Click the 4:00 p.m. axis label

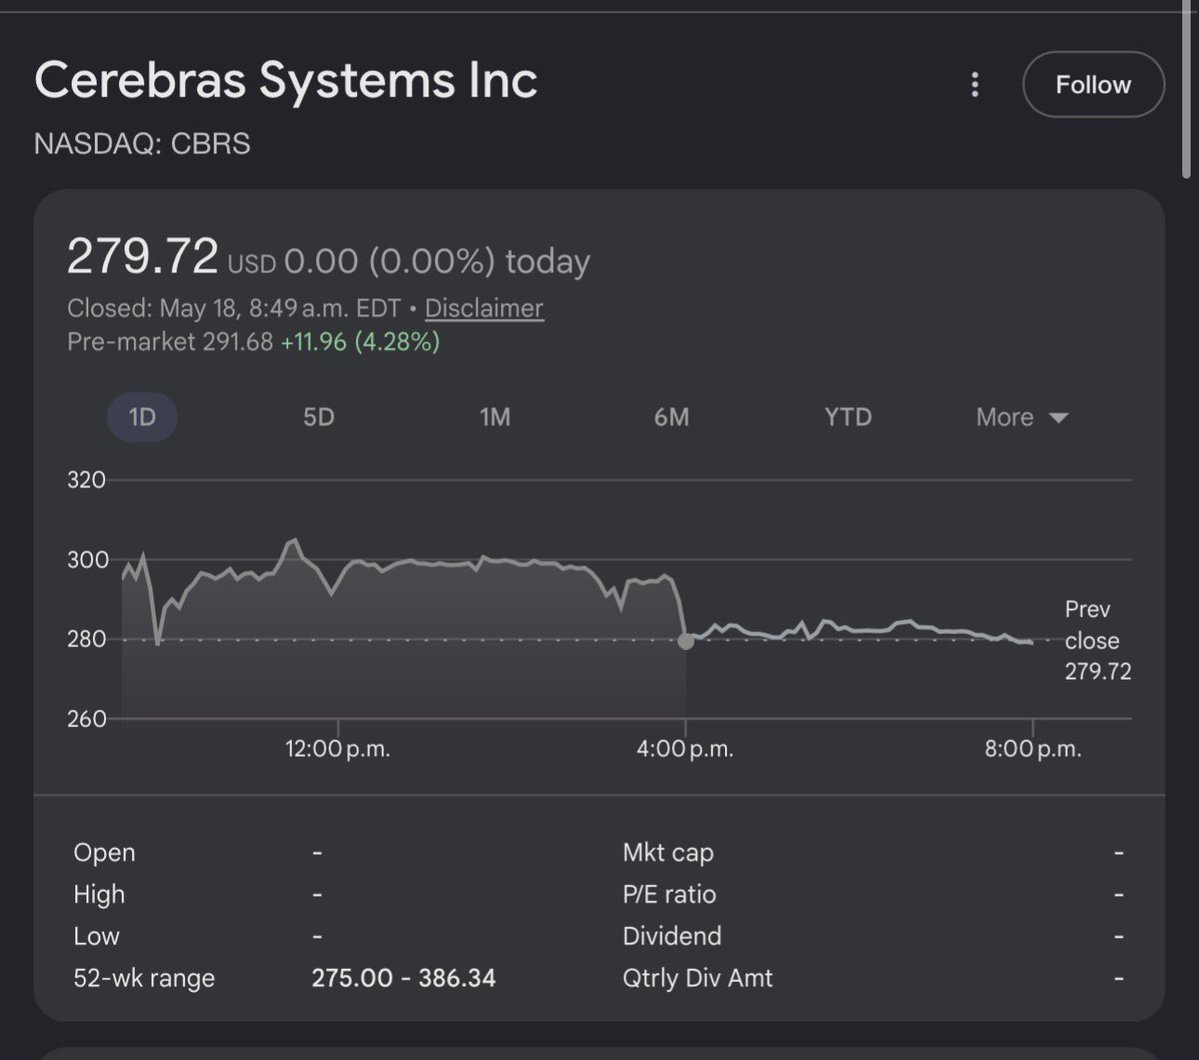684,749
